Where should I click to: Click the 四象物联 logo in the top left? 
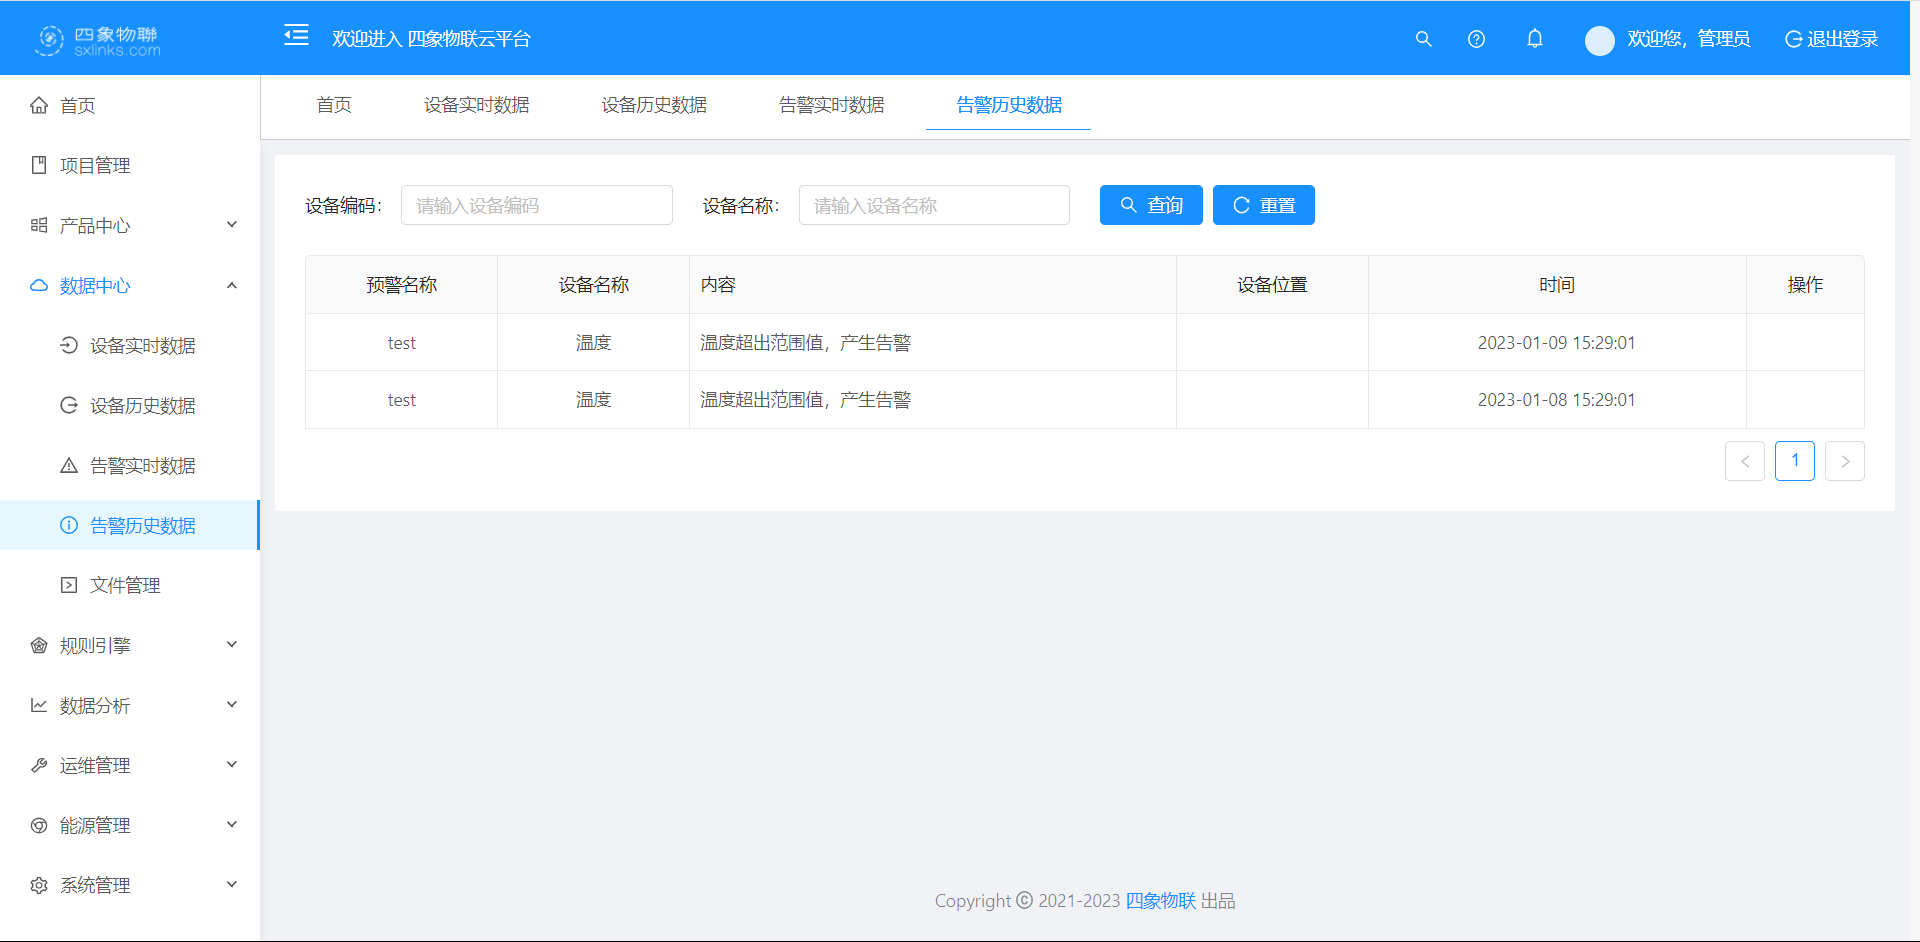coord(97,39)
